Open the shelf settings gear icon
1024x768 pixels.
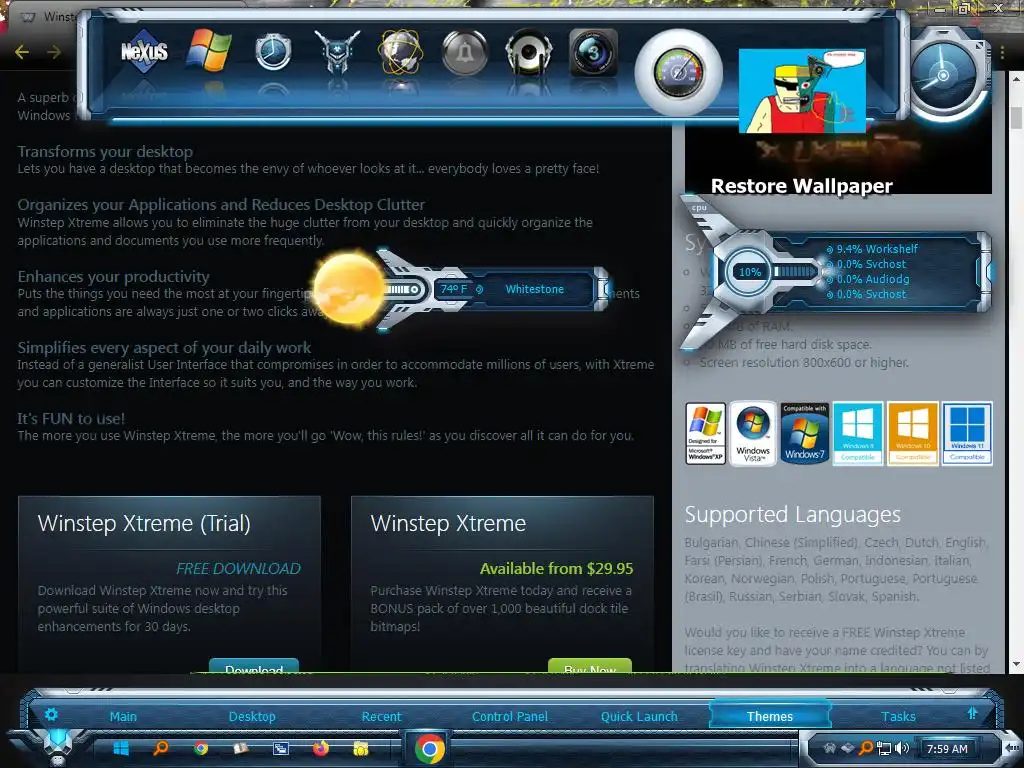pos(51,714)
